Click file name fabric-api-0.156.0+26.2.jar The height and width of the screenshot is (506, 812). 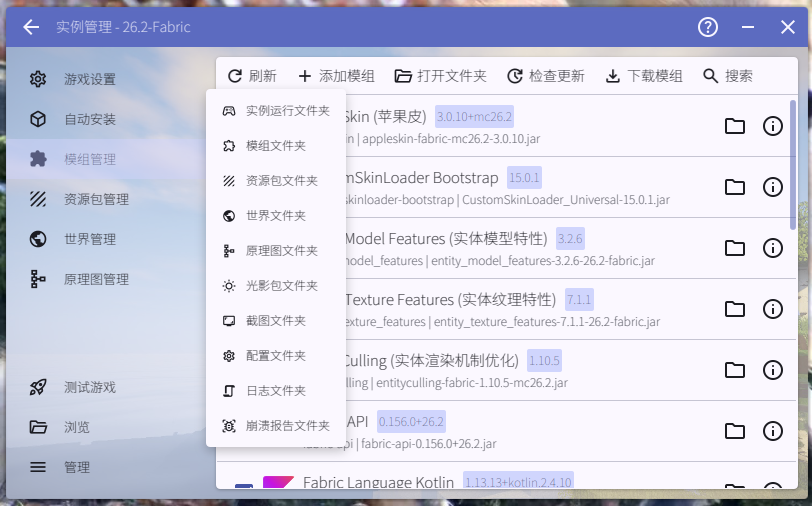coord(429,444)
